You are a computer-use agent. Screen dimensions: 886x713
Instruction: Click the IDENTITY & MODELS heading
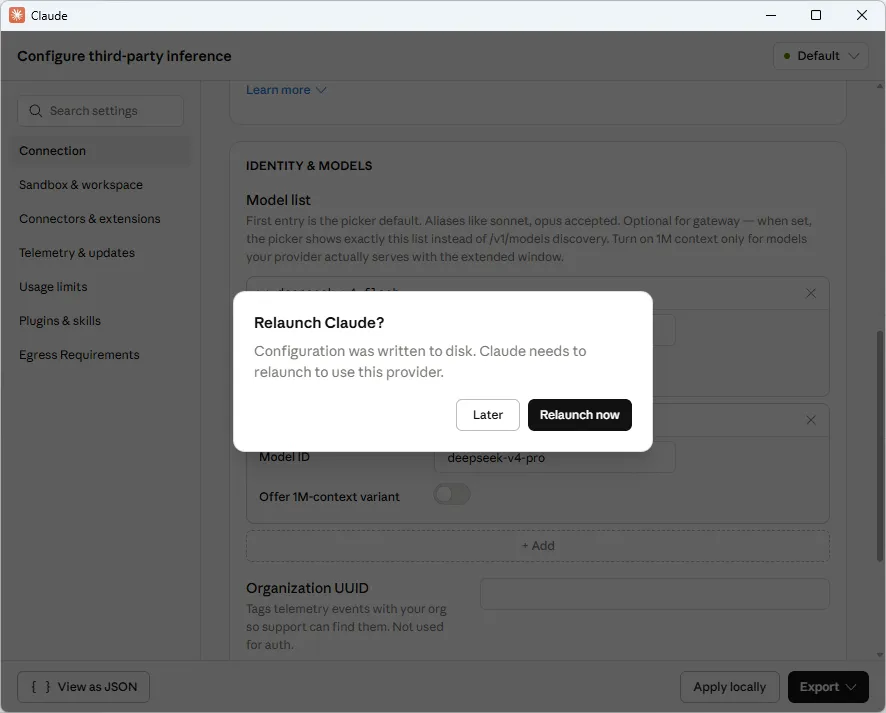tap(309, 166)
